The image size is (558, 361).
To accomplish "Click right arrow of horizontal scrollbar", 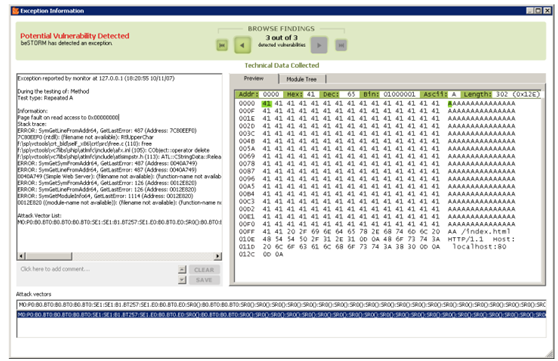I will pyautogui.click(x=217, y=256).
